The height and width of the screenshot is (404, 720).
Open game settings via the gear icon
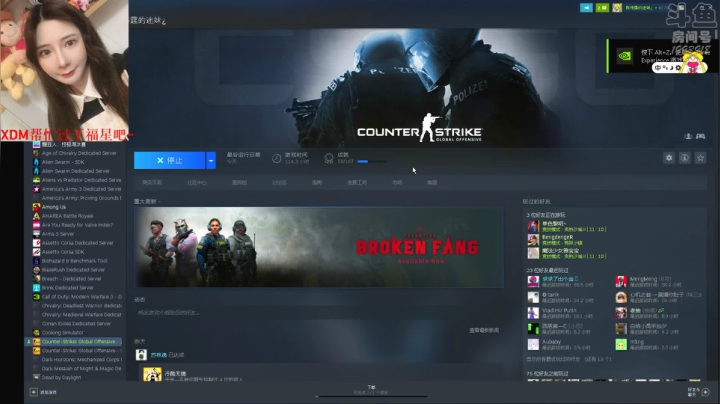(669, 158)
